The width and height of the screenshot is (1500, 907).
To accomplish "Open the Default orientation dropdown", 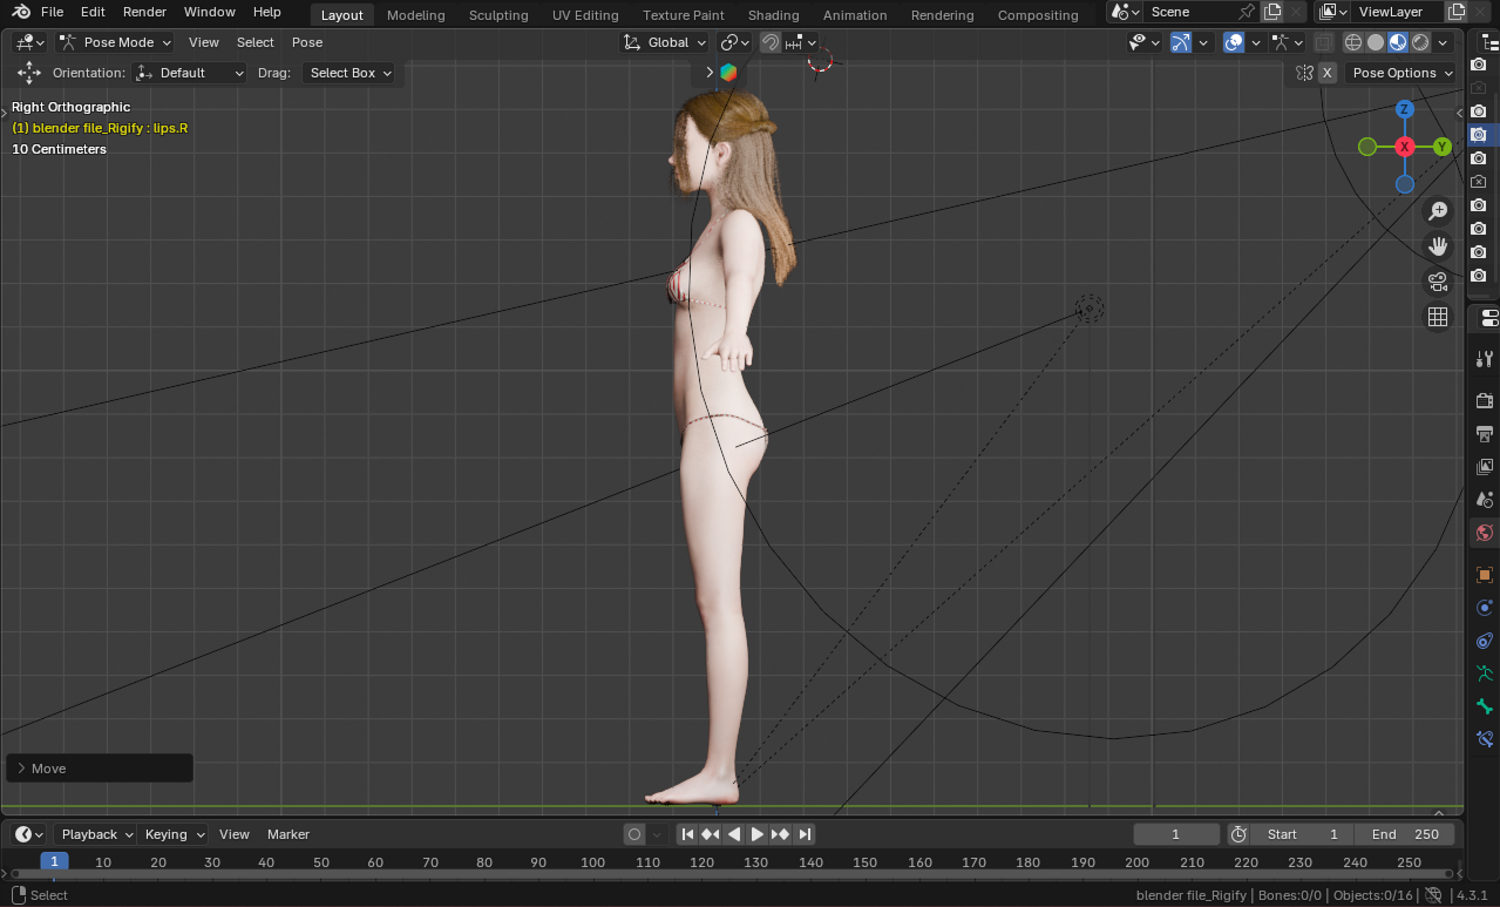I will [x=190, y=72].
